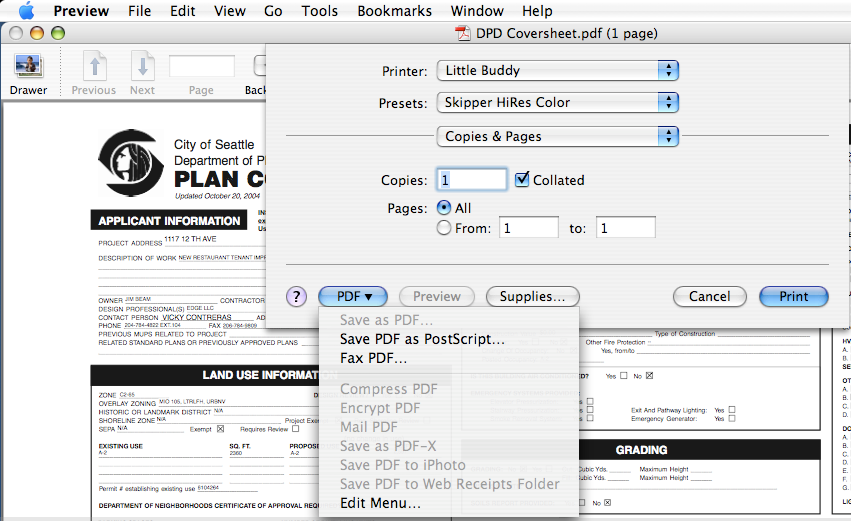Choose Save as PDF-X menu item
This screenshot has width=851, height=521.
coord(449,446)
